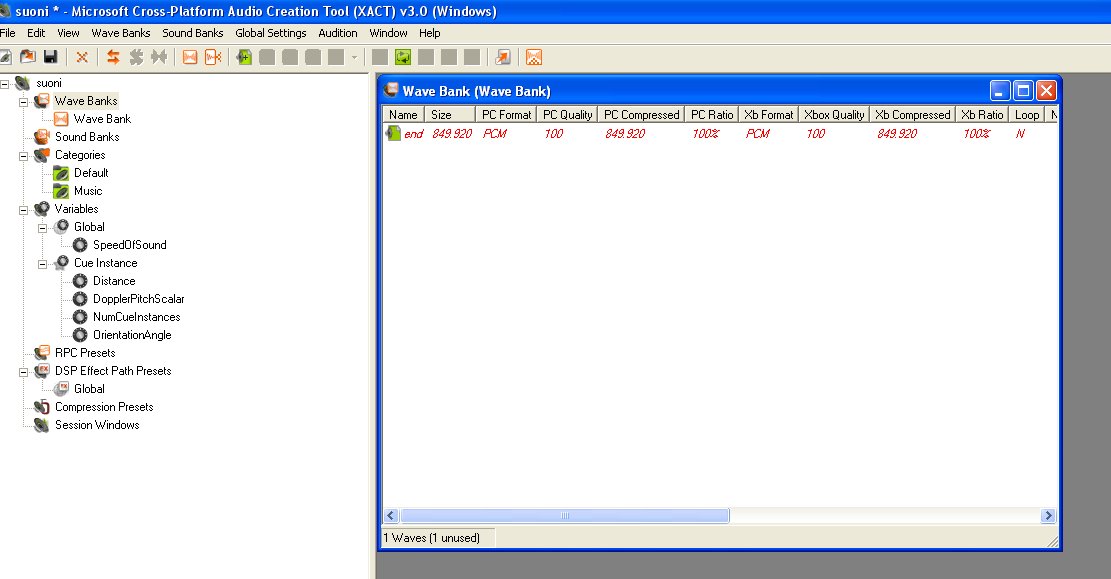Viewport: 1111px width, 579px height.
Task: Click the New Wave Bank toolbar icon
Action: tap(190, 57)
